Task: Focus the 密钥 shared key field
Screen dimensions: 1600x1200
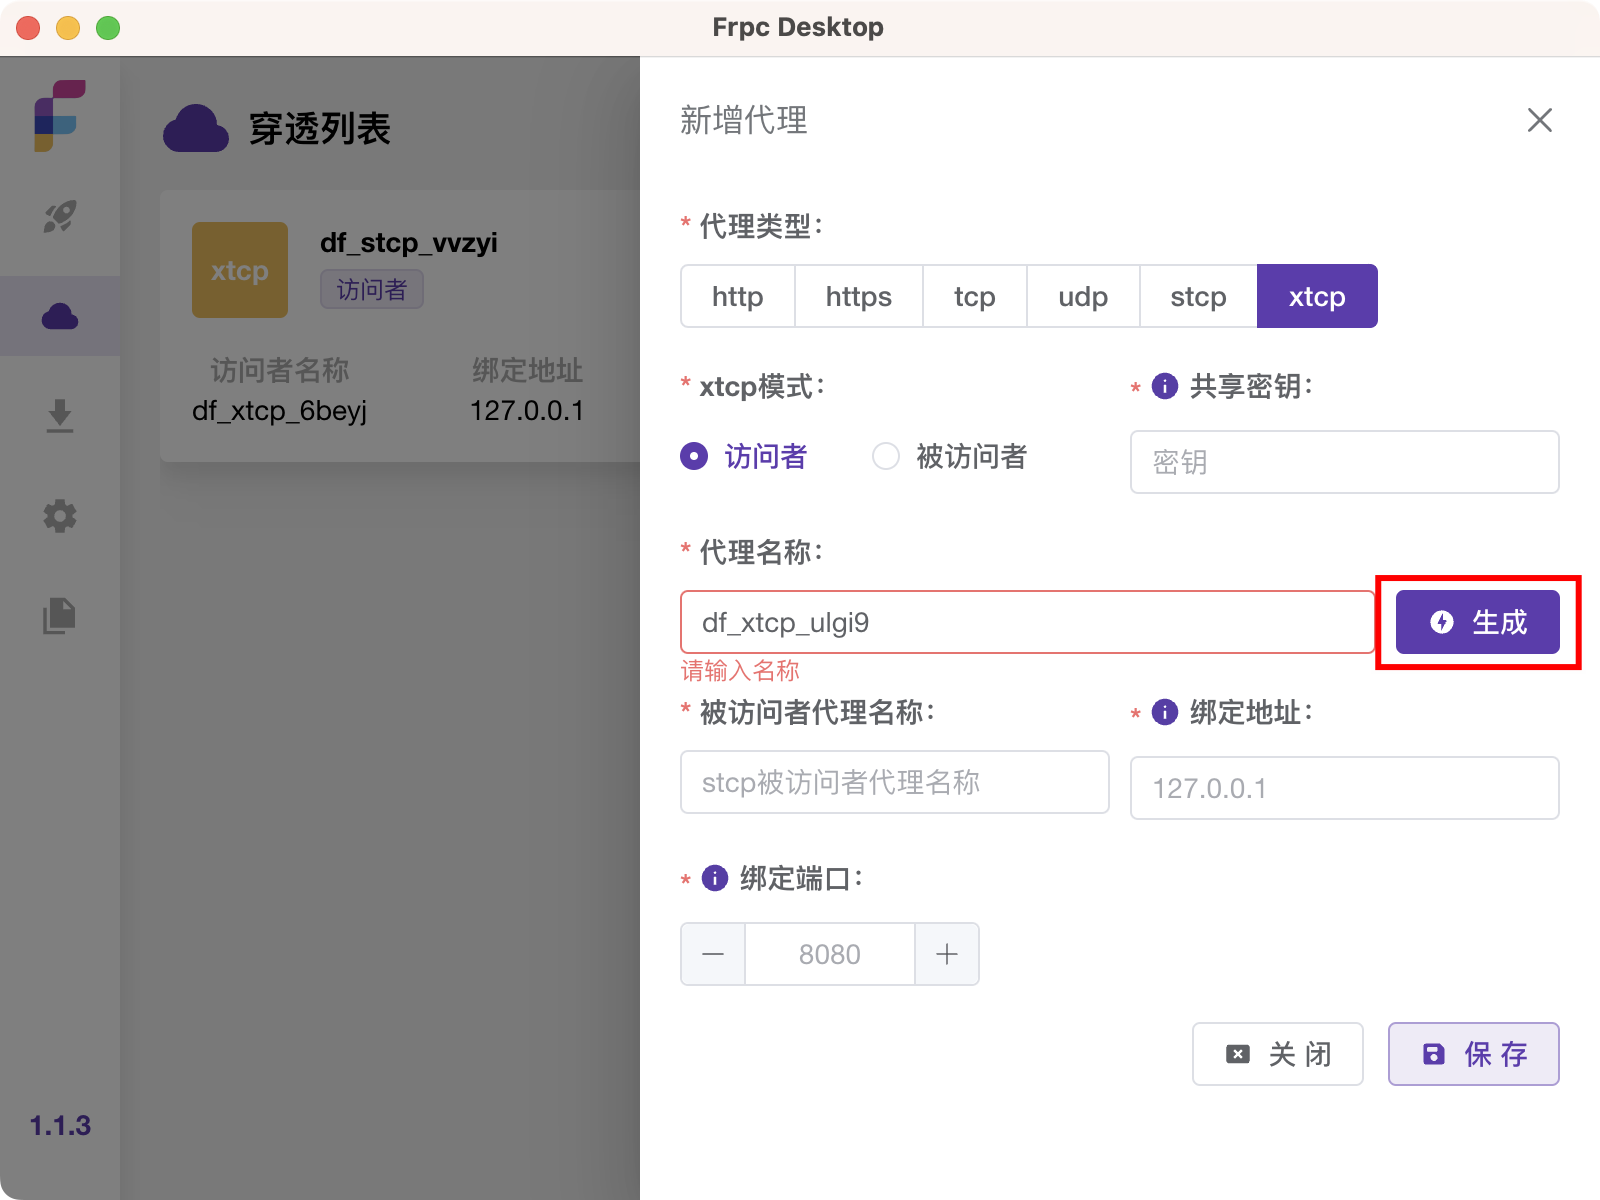Action: (1345, 462)
